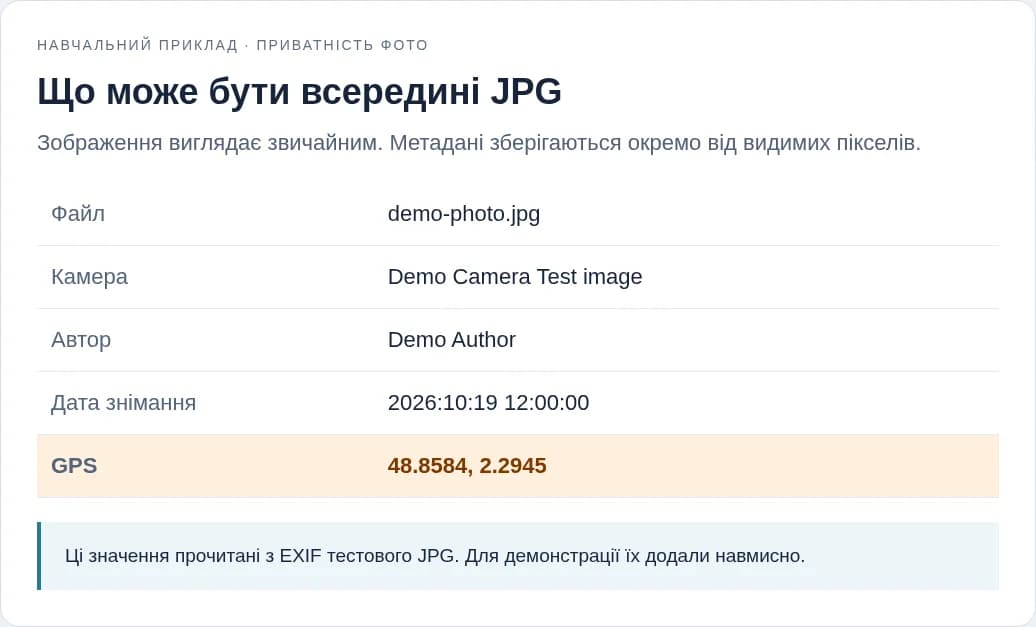The height and width of the screenshot is (627, 1036).
Task: Click the date value '2026:10:19 12:00:00'
Action: pyautogui.click(x=488, y=402)
